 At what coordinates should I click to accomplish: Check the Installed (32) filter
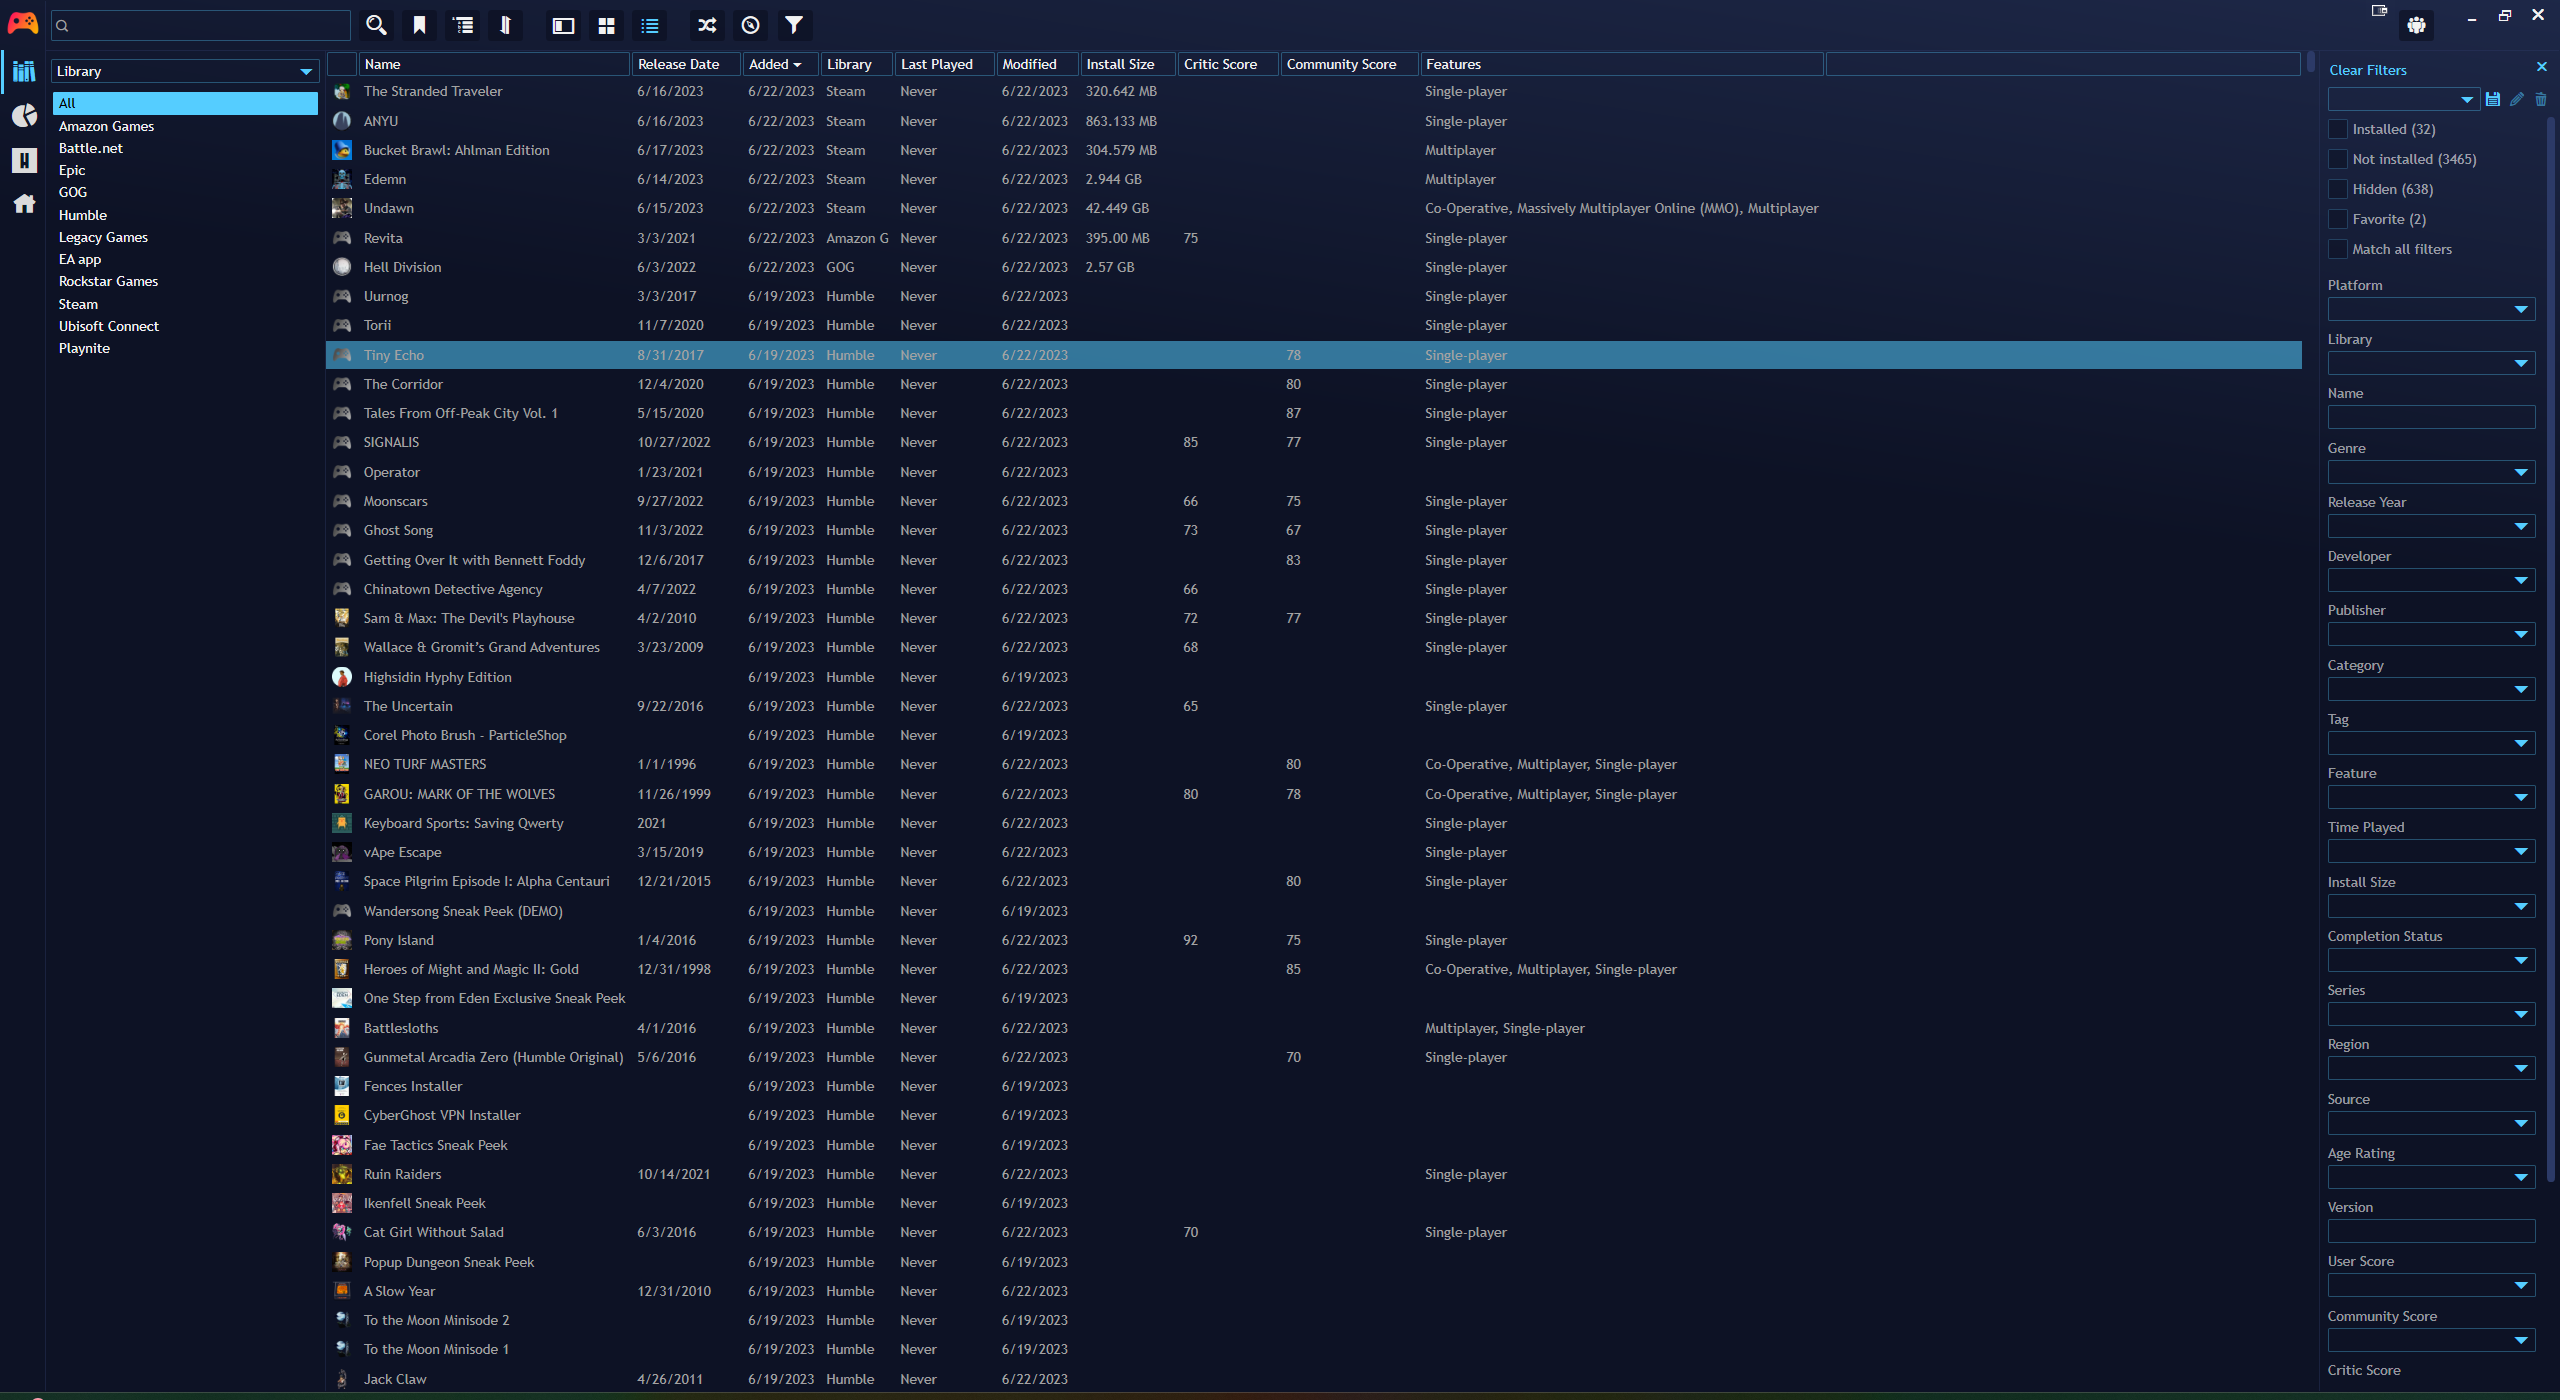pyautogui.click(x=2338, y=128)
